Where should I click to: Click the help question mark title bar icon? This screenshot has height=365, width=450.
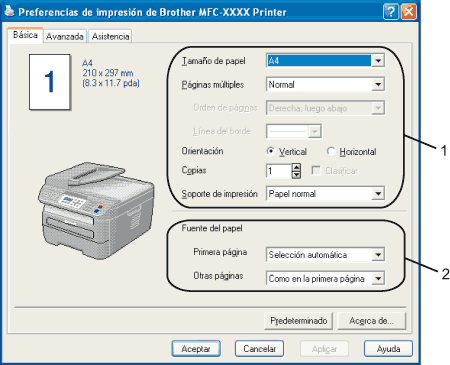coord(391,12)
